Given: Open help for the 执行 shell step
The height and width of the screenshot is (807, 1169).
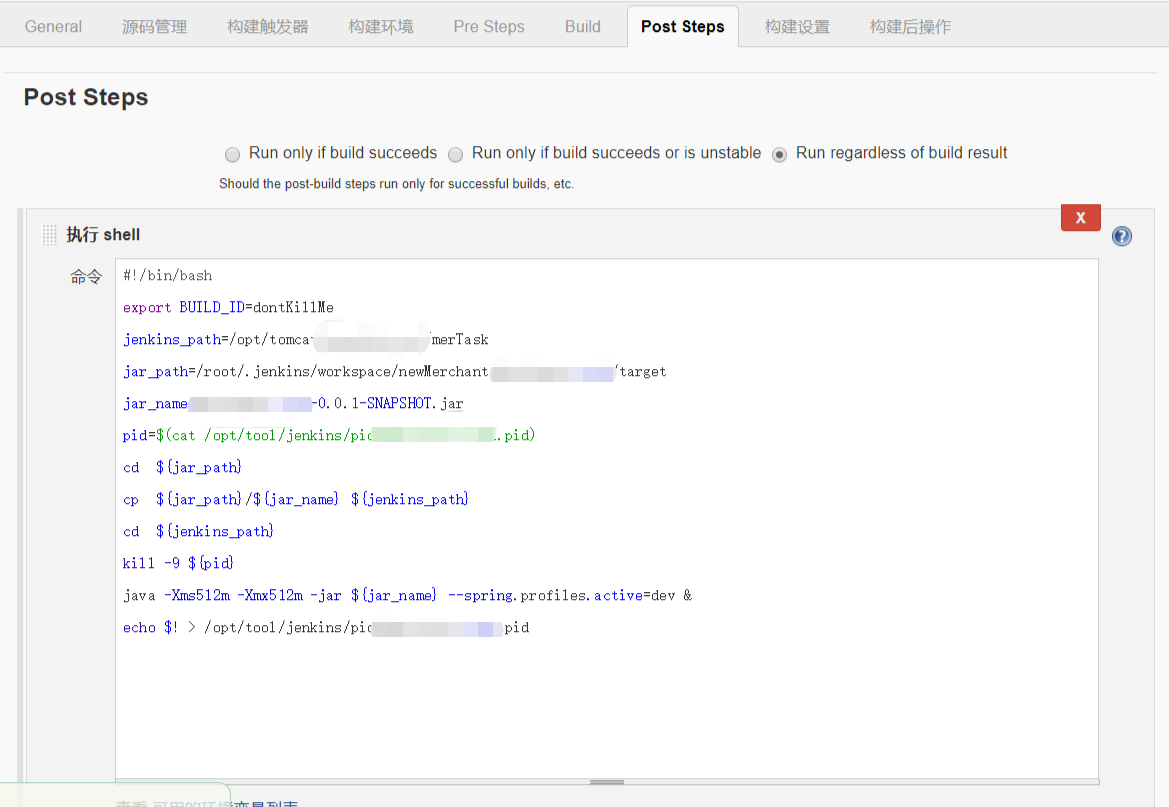Looking at the screenshot, I should click(1121, 236).
